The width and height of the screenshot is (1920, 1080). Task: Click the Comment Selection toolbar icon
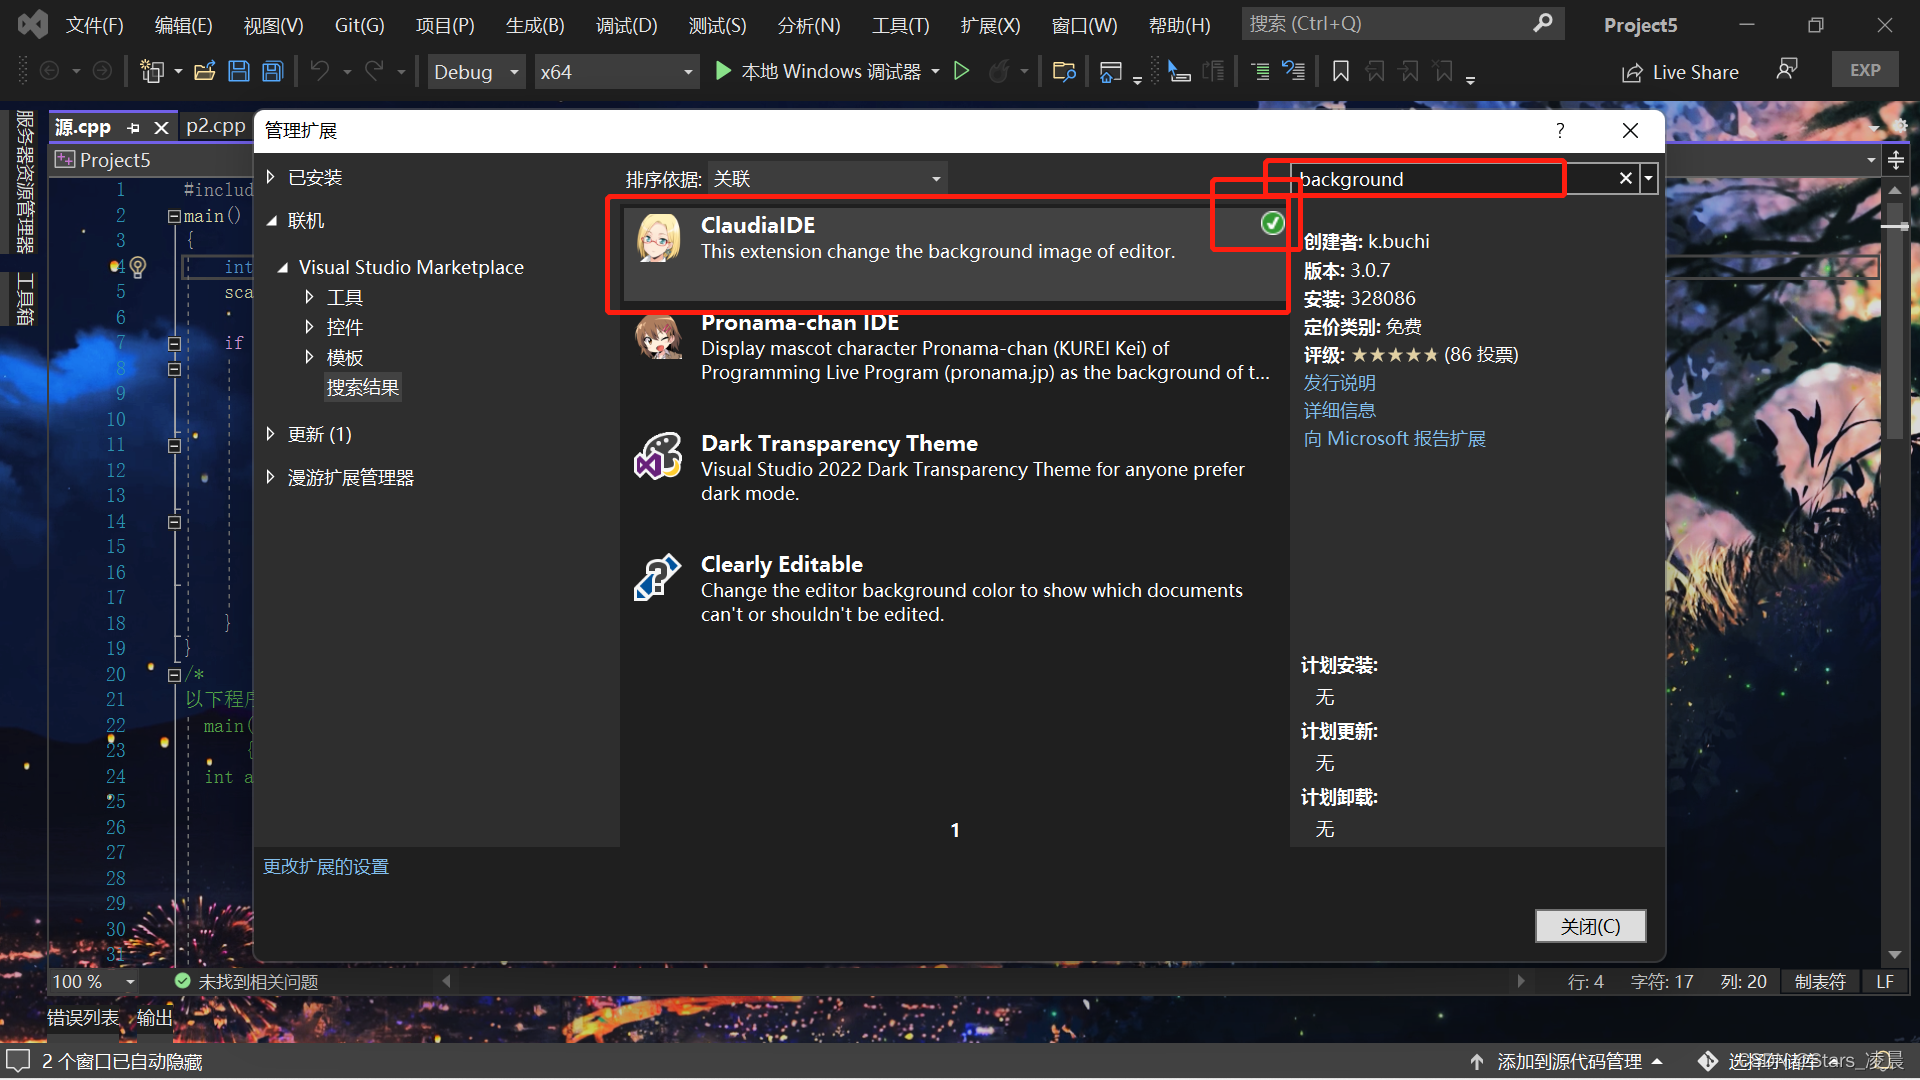pos(1260,71)
